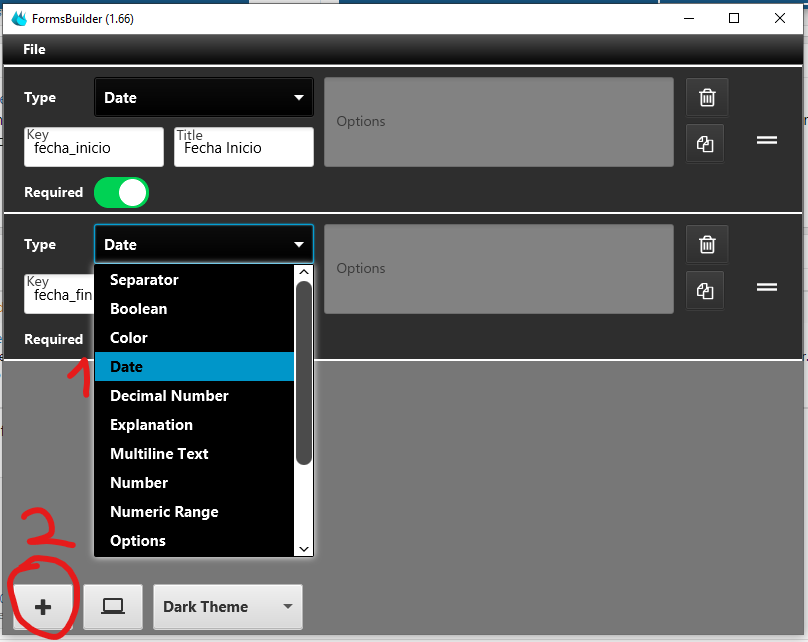Viewport: 808px width, 642px height.
Task: Click the Options box of the fecha_fin field
Action: tap(499, 269)
